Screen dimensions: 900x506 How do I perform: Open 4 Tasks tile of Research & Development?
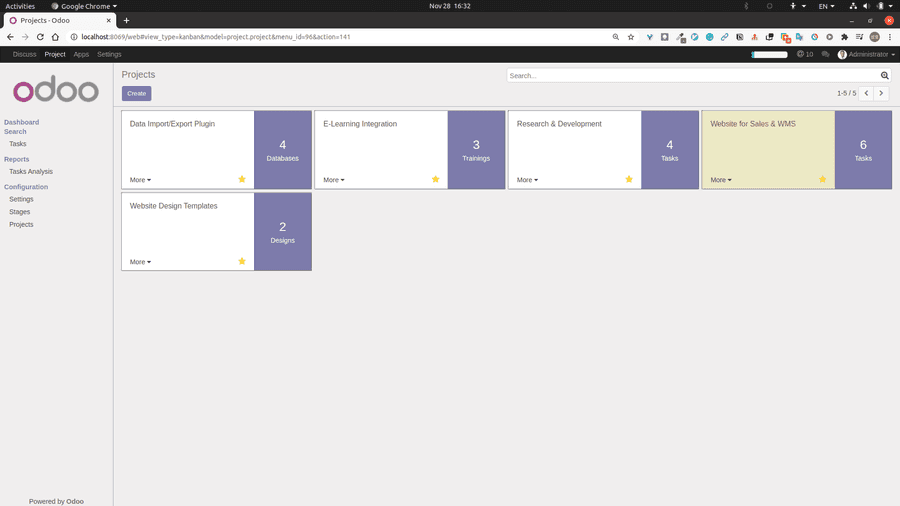click(x=670, y=150)
